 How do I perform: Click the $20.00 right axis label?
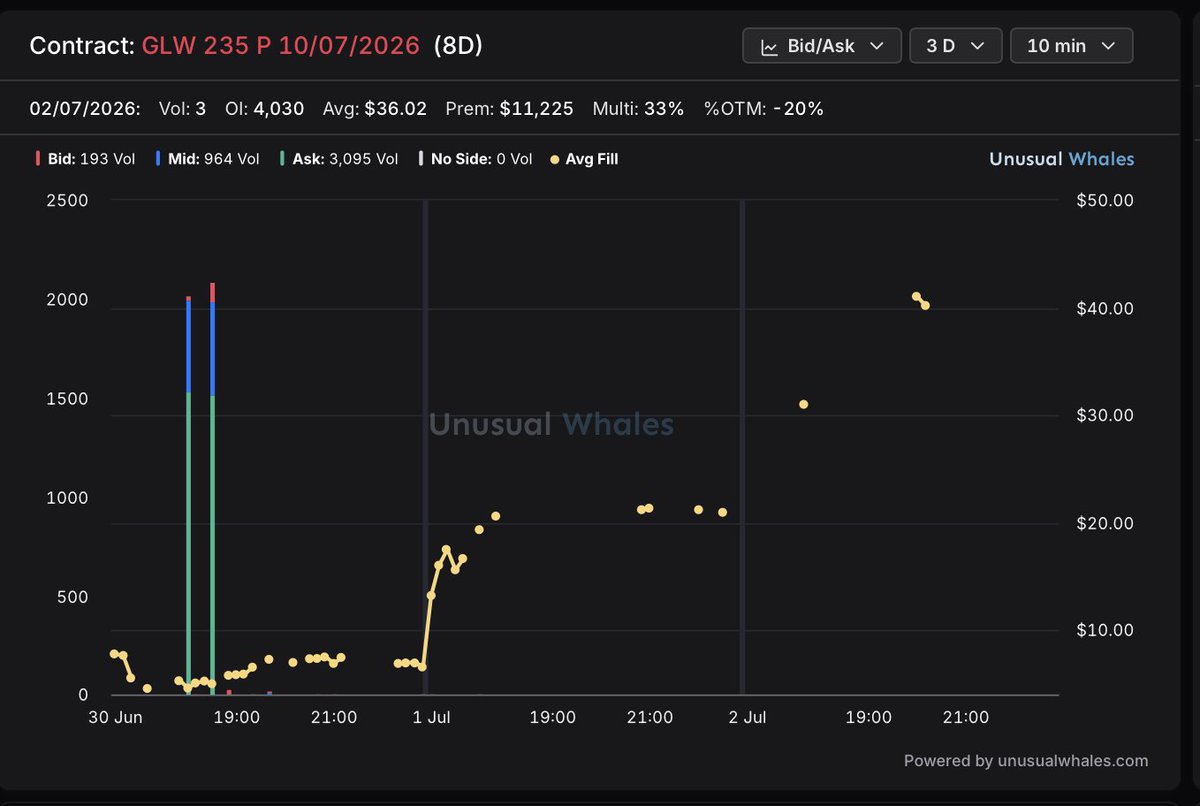click(x=1104, y=523)
